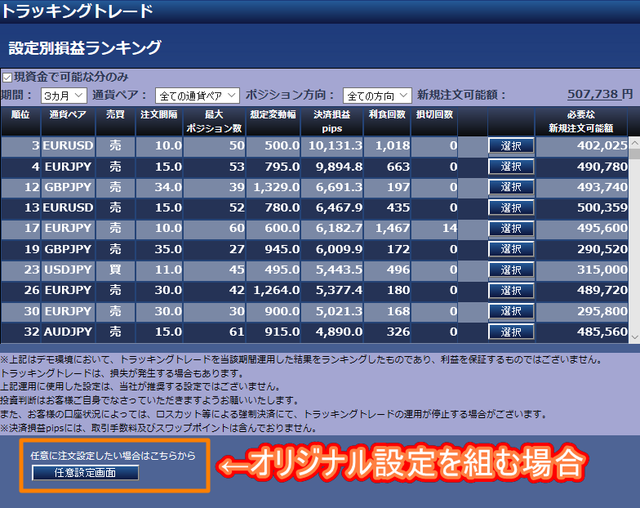Click the 1,264.0 expected range cell
The width and height of the screenshot is (640, 508).
[x=273, y=290]
